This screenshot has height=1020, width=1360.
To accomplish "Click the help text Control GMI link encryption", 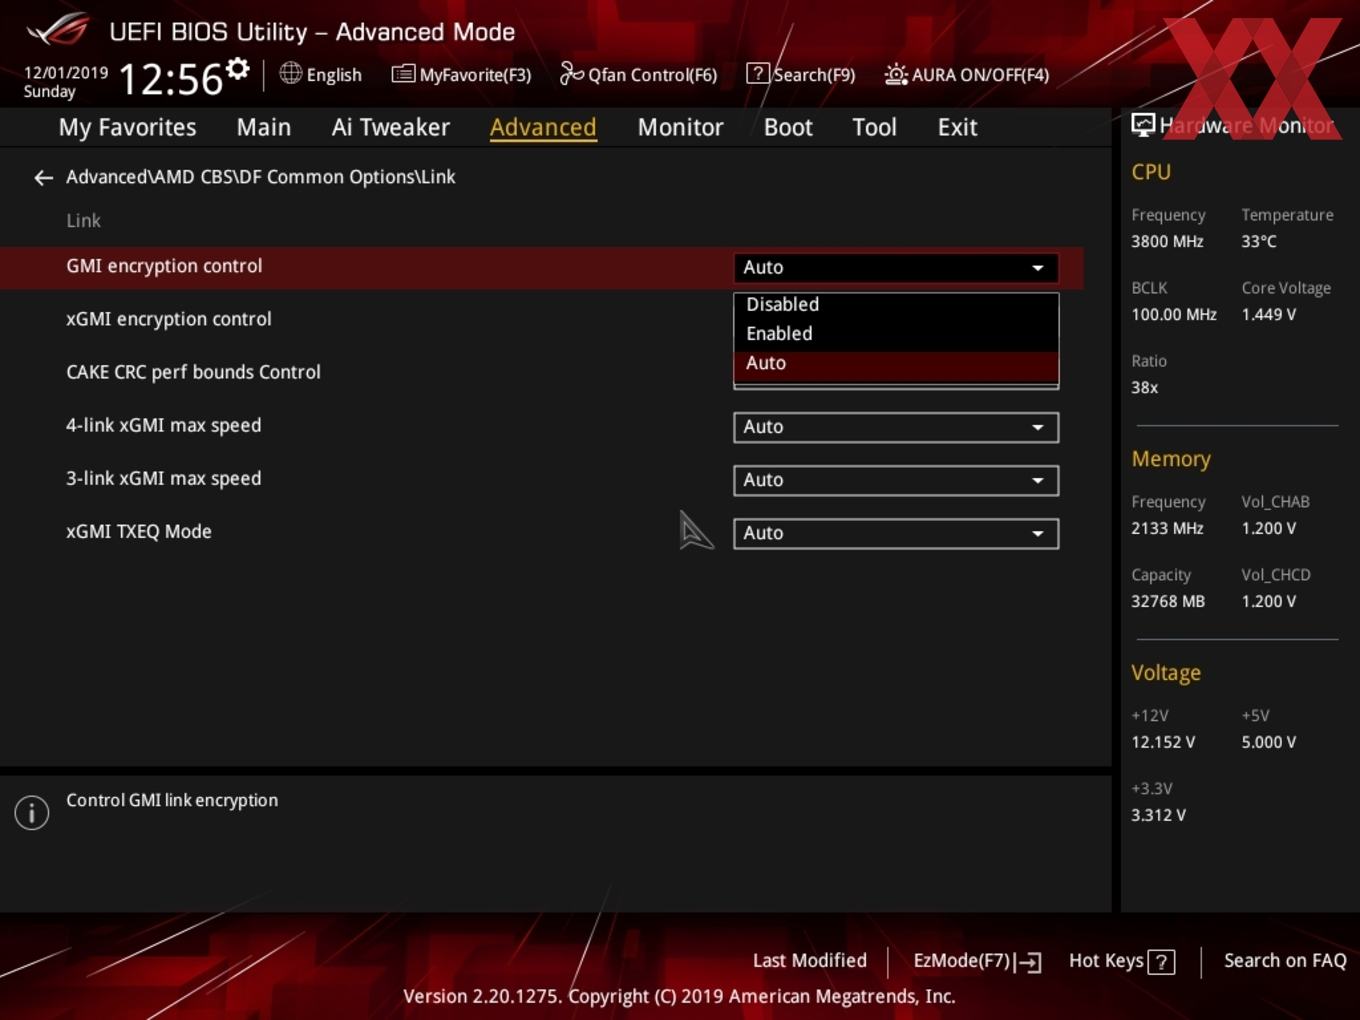I will tap(172, 800).
